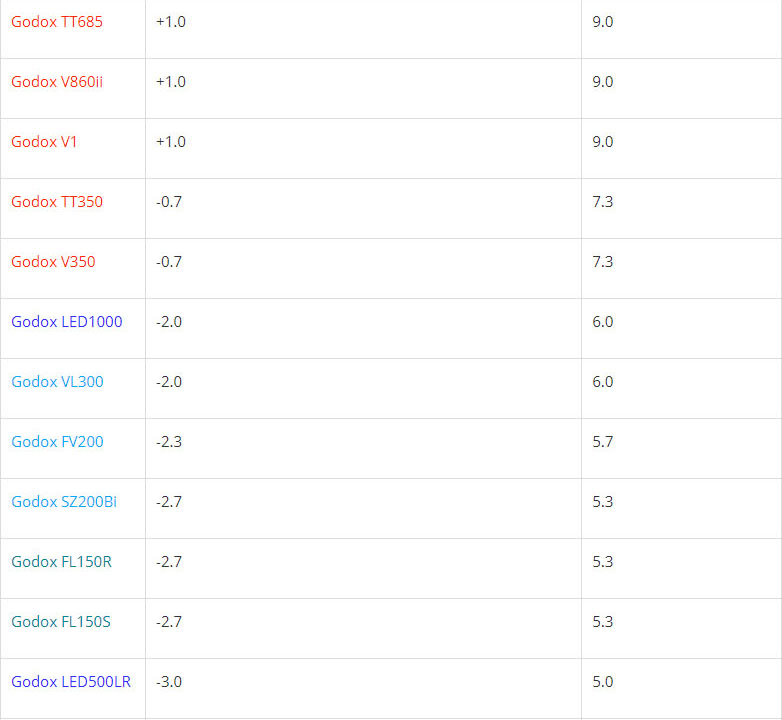Image resolution: width=782 pixels, height=720 pixels.
Task: Select the -2.0 value in Godox LED1000 row
Action: point(169,322)
